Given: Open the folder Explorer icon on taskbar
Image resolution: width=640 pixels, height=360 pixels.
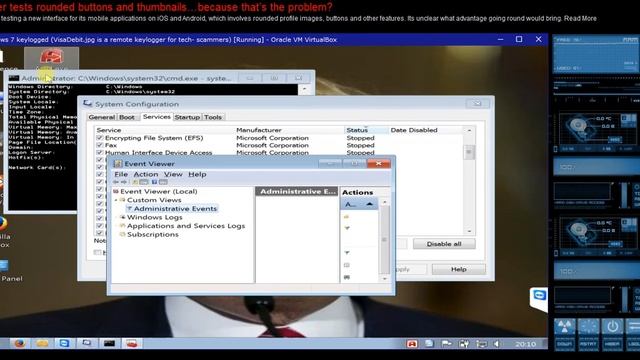Looking at the screenshot, I should 42,343.
